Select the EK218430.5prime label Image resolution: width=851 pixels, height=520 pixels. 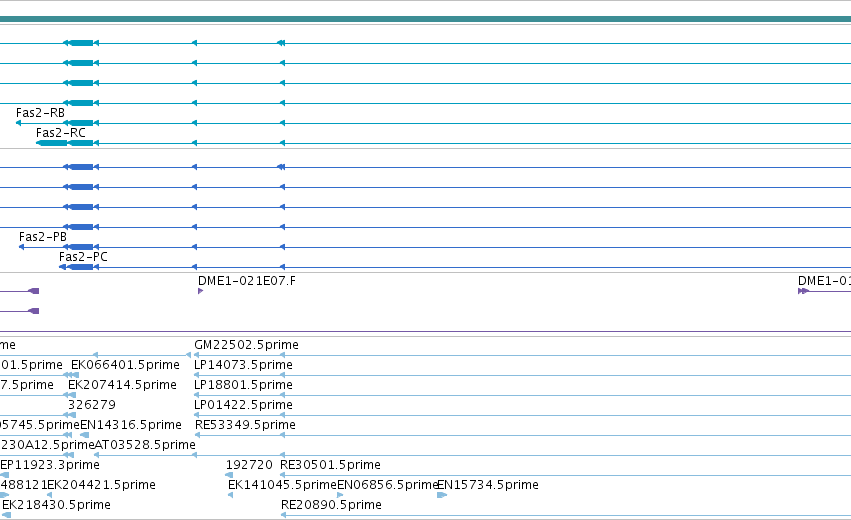[x=56, y=505]
